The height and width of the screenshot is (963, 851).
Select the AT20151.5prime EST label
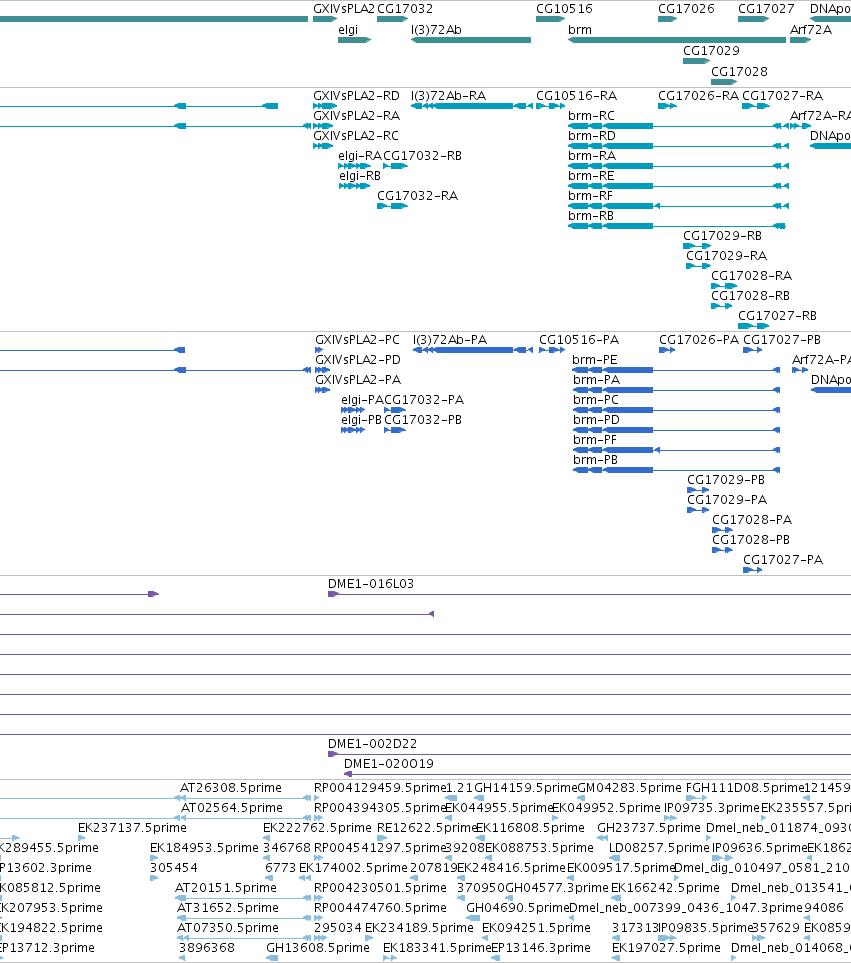[x=226, y=888]
